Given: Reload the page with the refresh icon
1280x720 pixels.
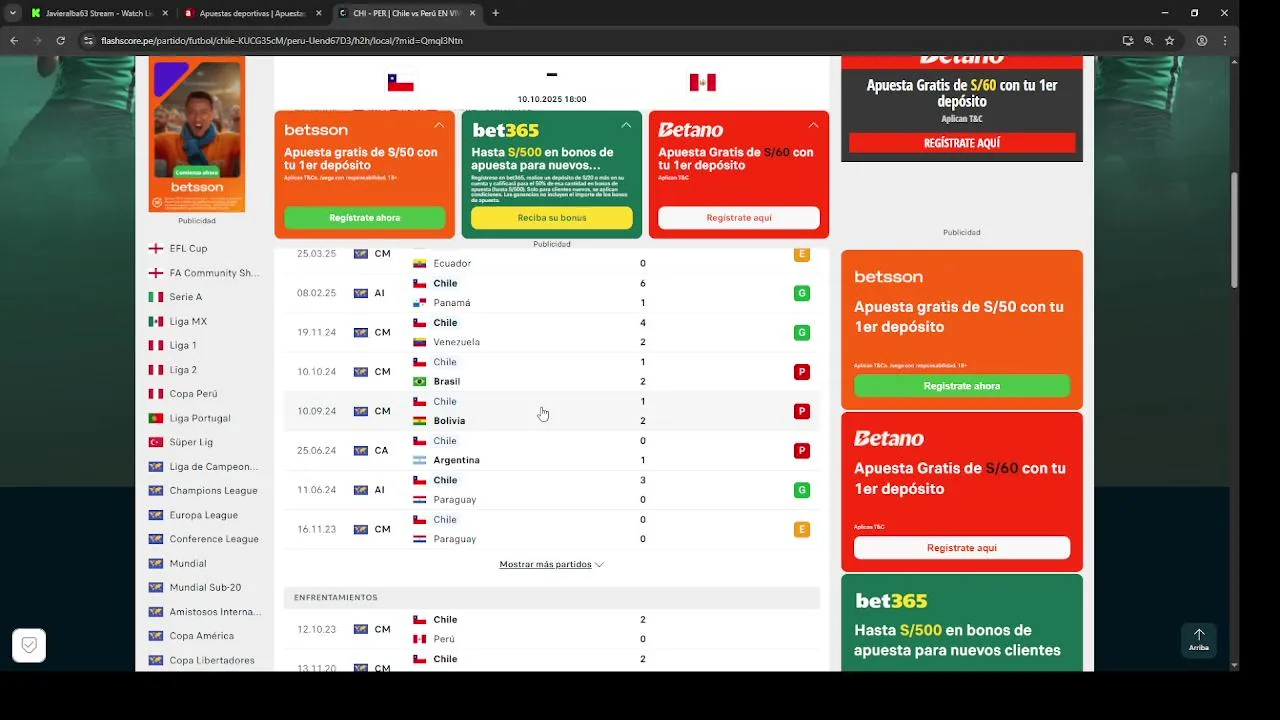Looking at the screenshot, I should click(x=61, y=41).
